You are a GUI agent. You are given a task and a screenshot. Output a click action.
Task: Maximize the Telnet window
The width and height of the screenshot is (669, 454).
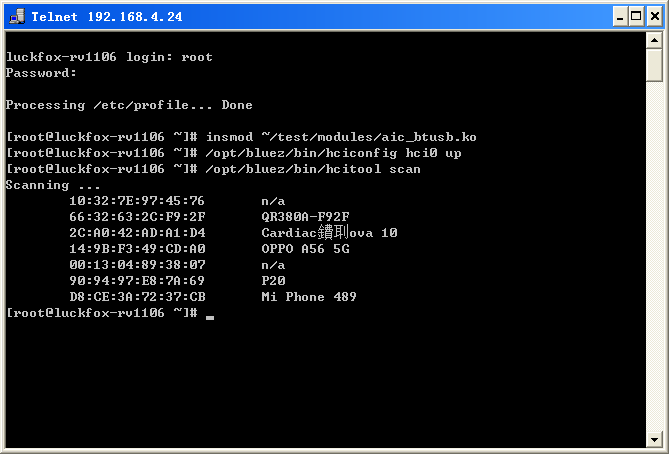pos(636,16)
